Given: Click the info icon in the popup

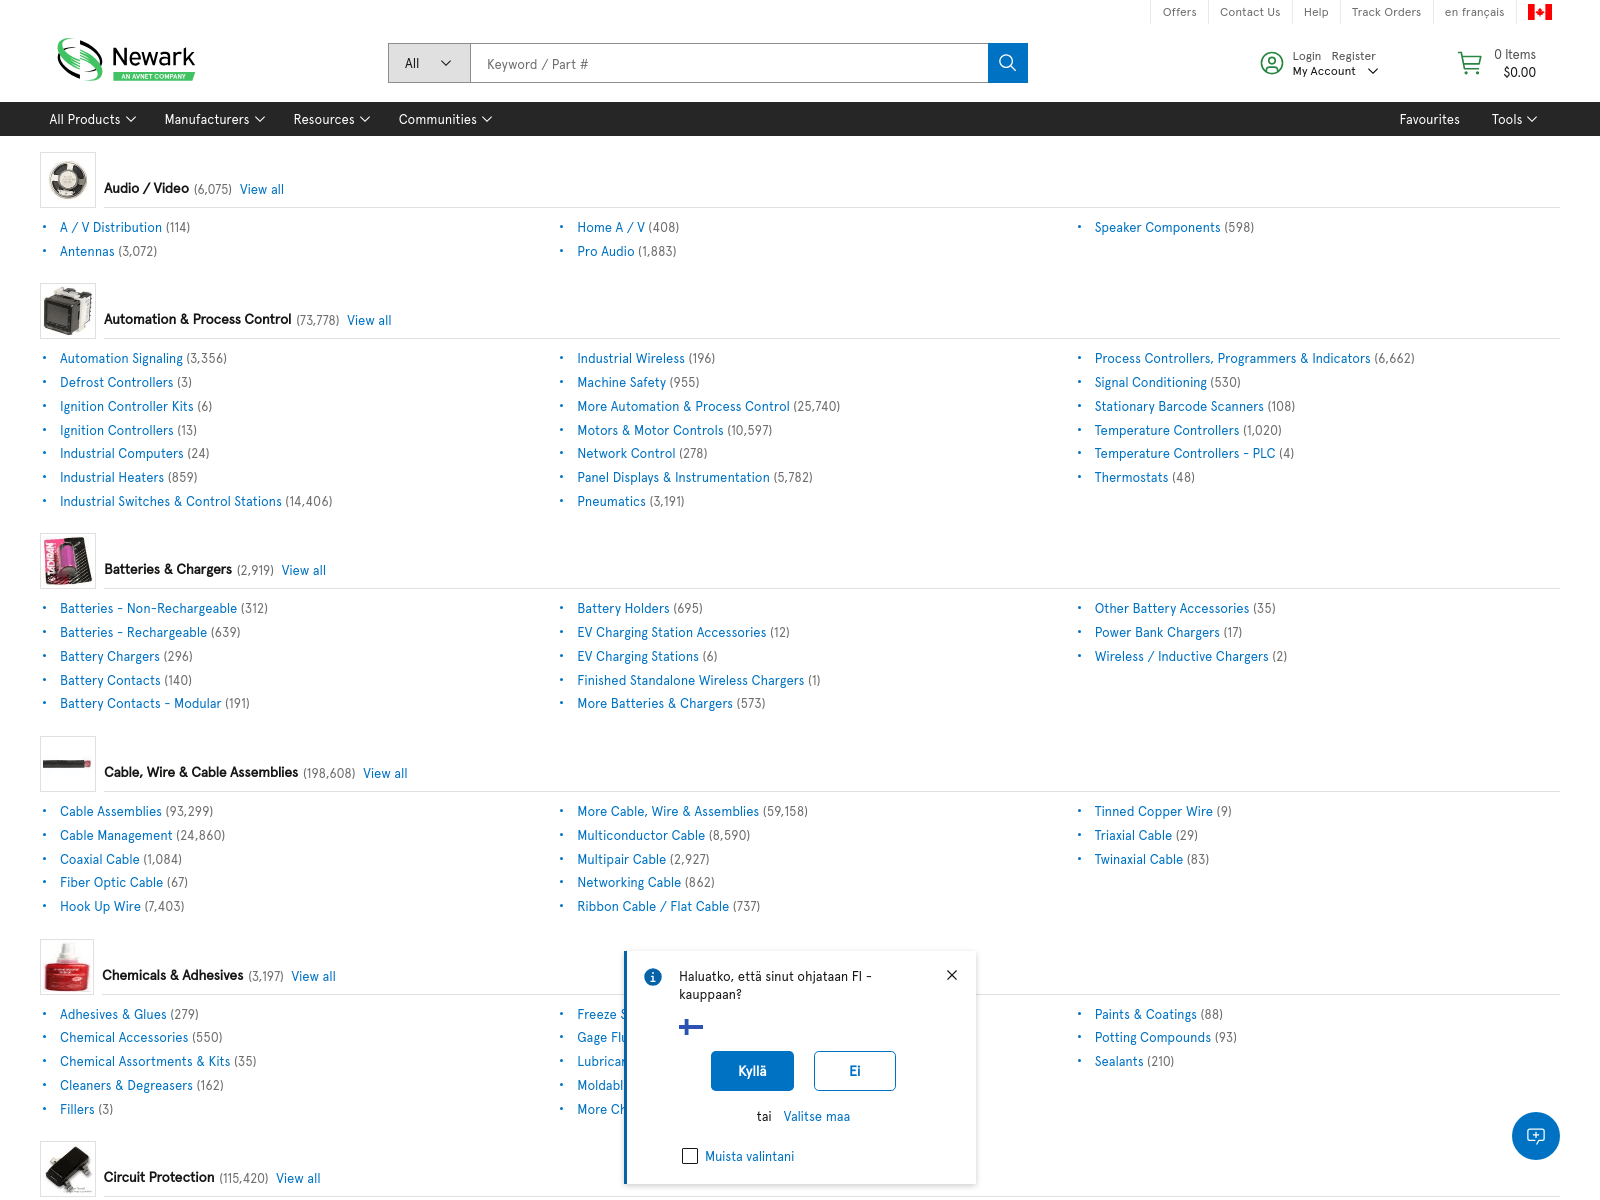Looking at the screenshot, I should [x=653, y=977].
